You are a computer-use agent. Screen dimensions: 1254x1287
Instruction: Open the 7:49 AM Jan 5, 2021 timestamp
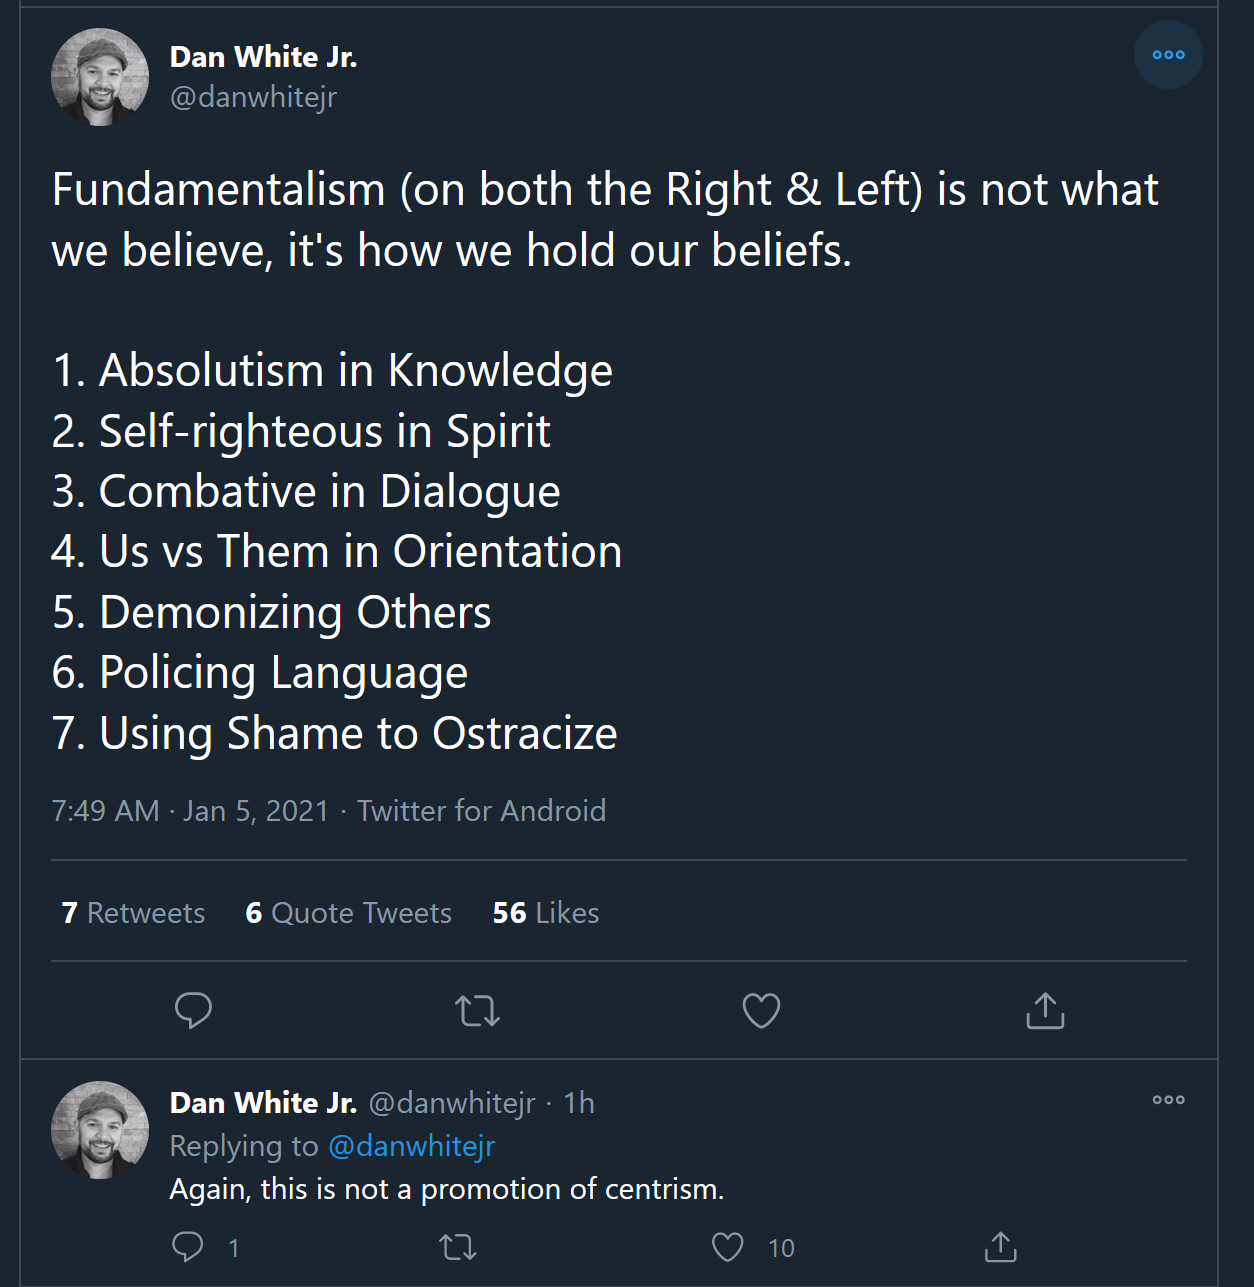190,811
